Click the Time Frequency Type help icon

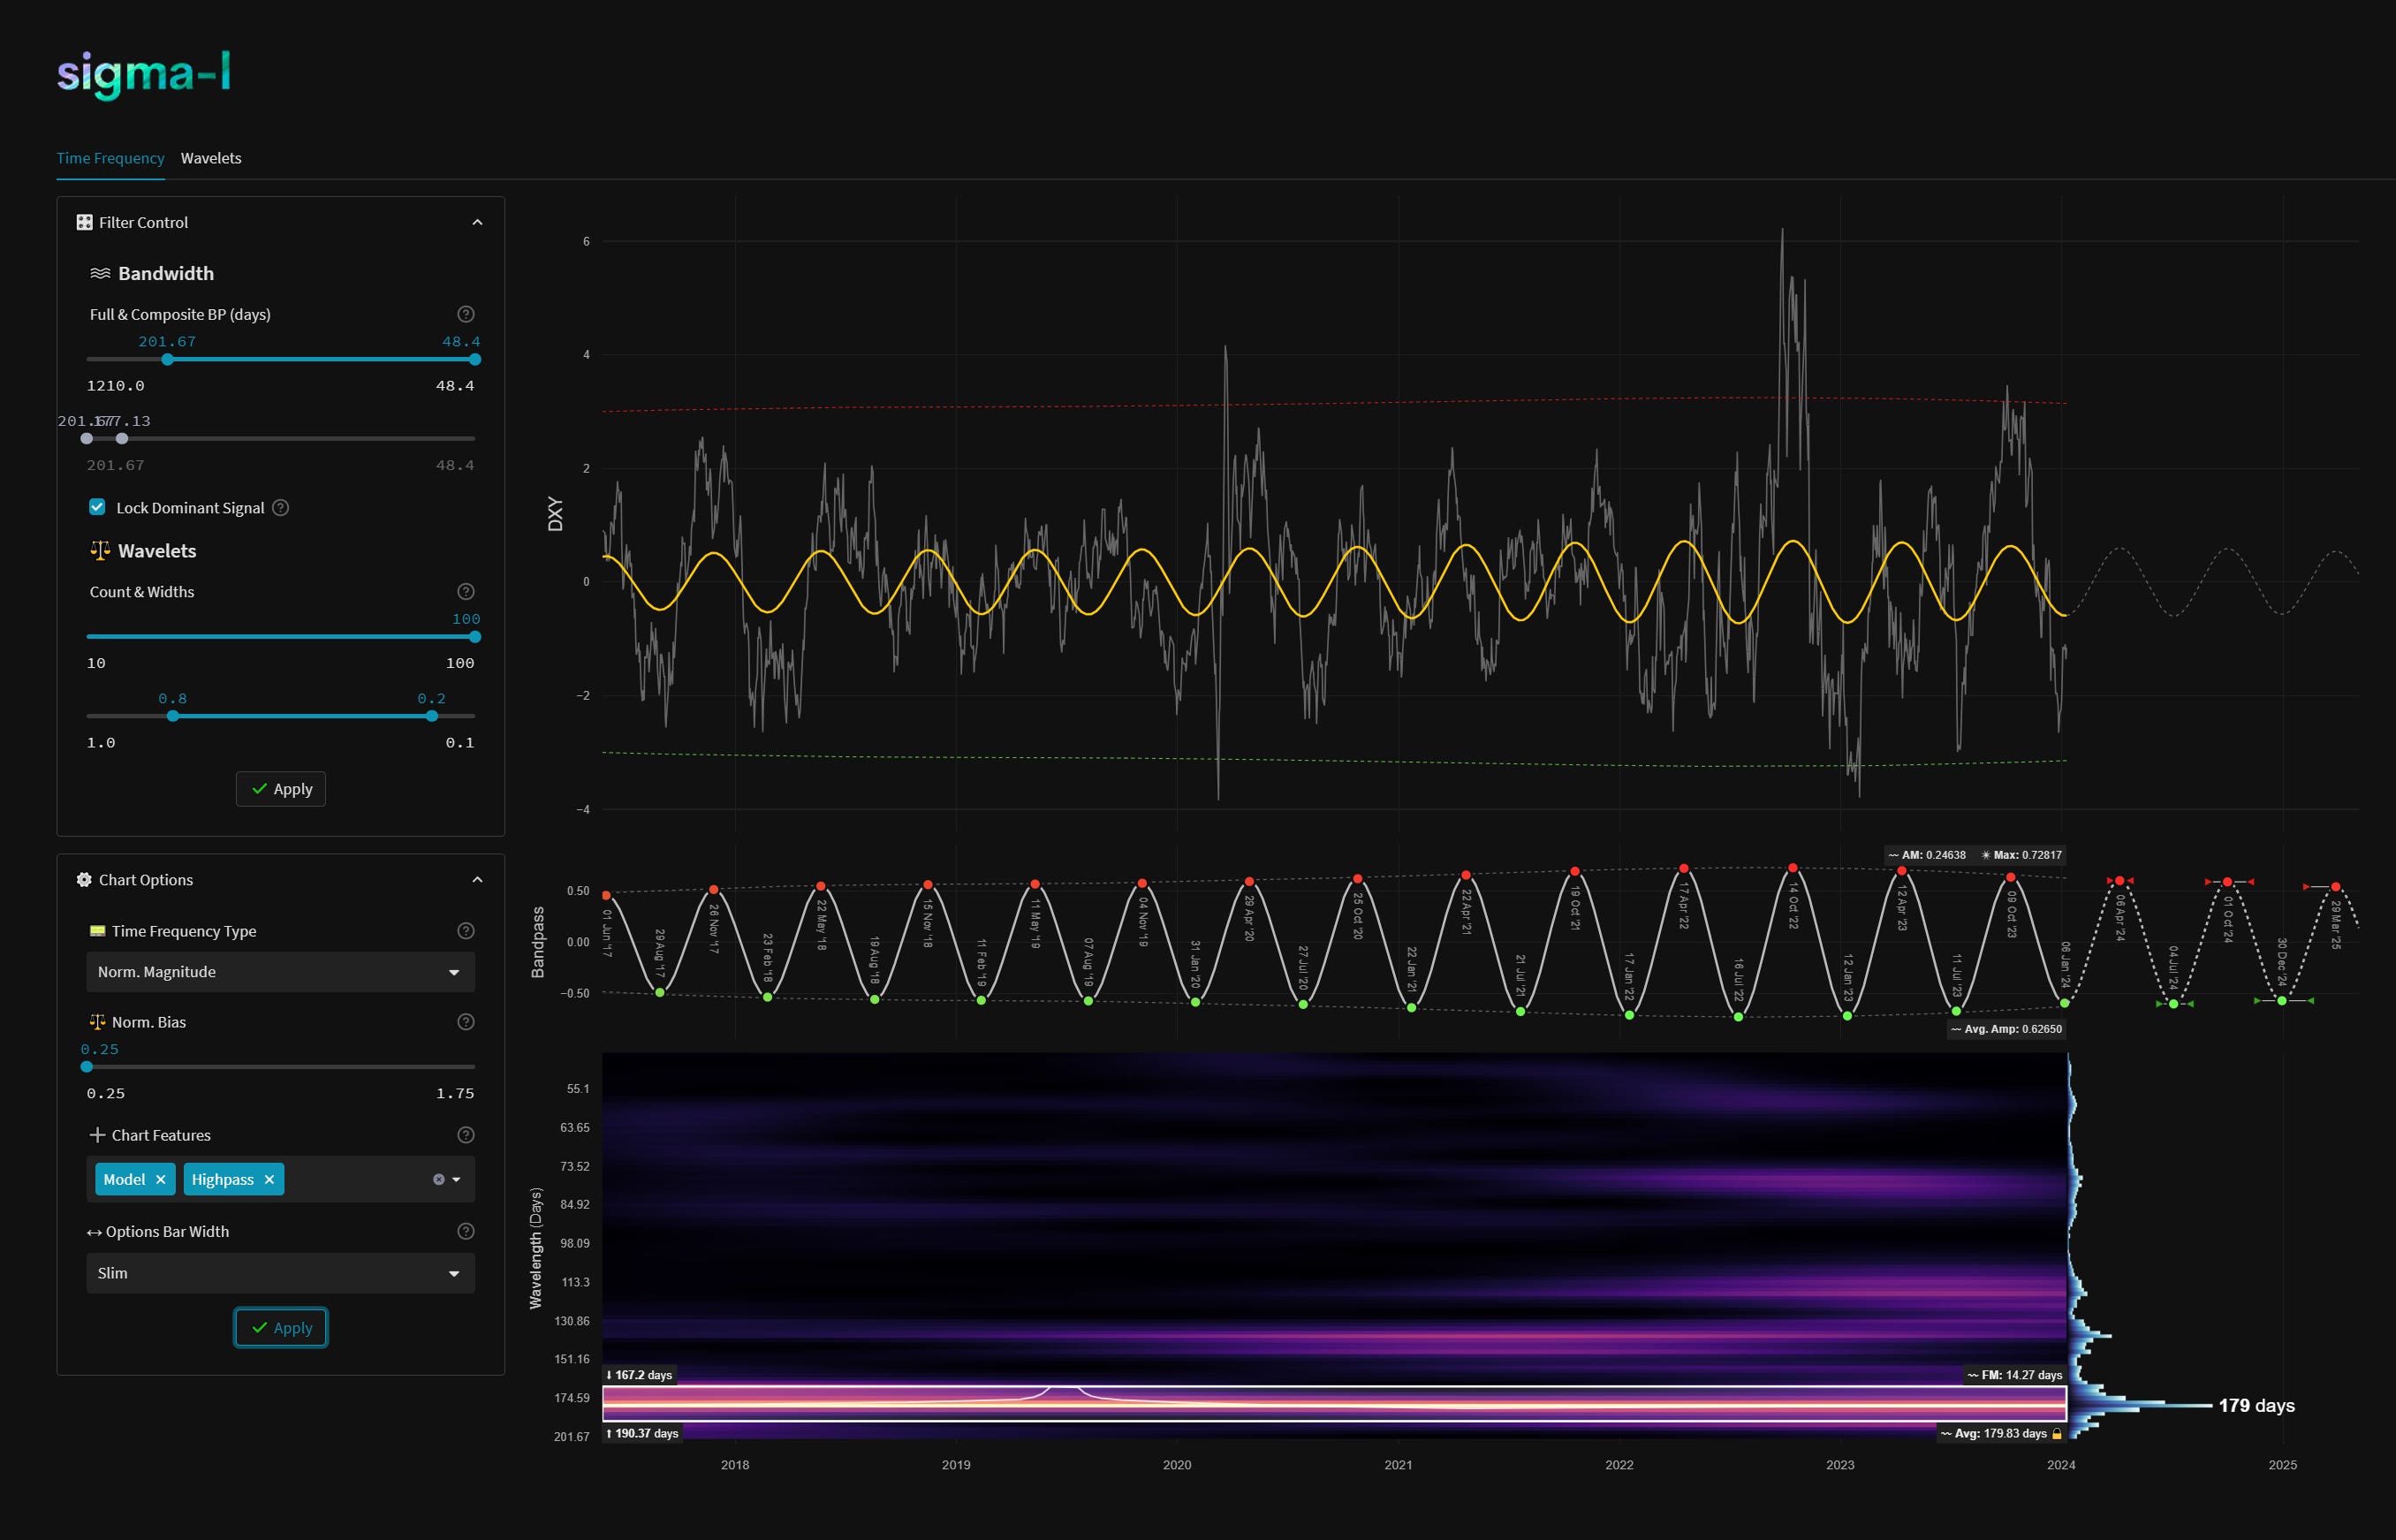(x=466, y=931)
